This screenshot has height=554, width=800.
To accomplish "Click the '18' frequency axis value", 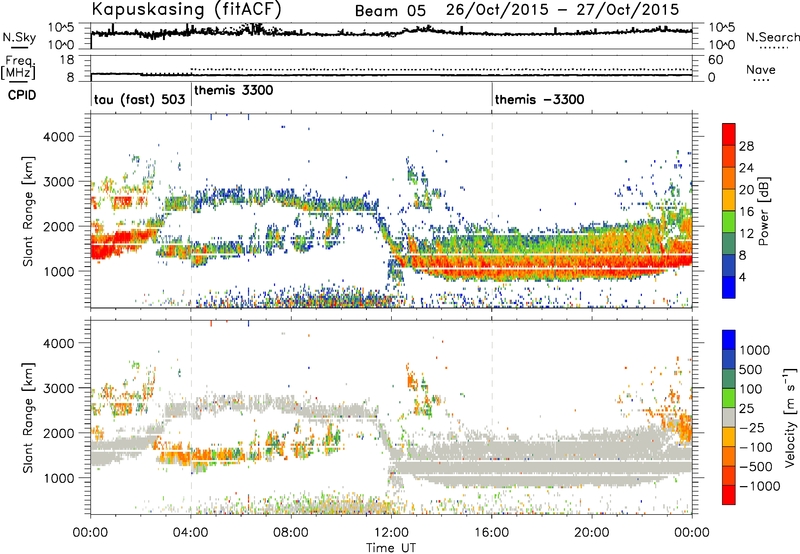I will pos(68,59).
